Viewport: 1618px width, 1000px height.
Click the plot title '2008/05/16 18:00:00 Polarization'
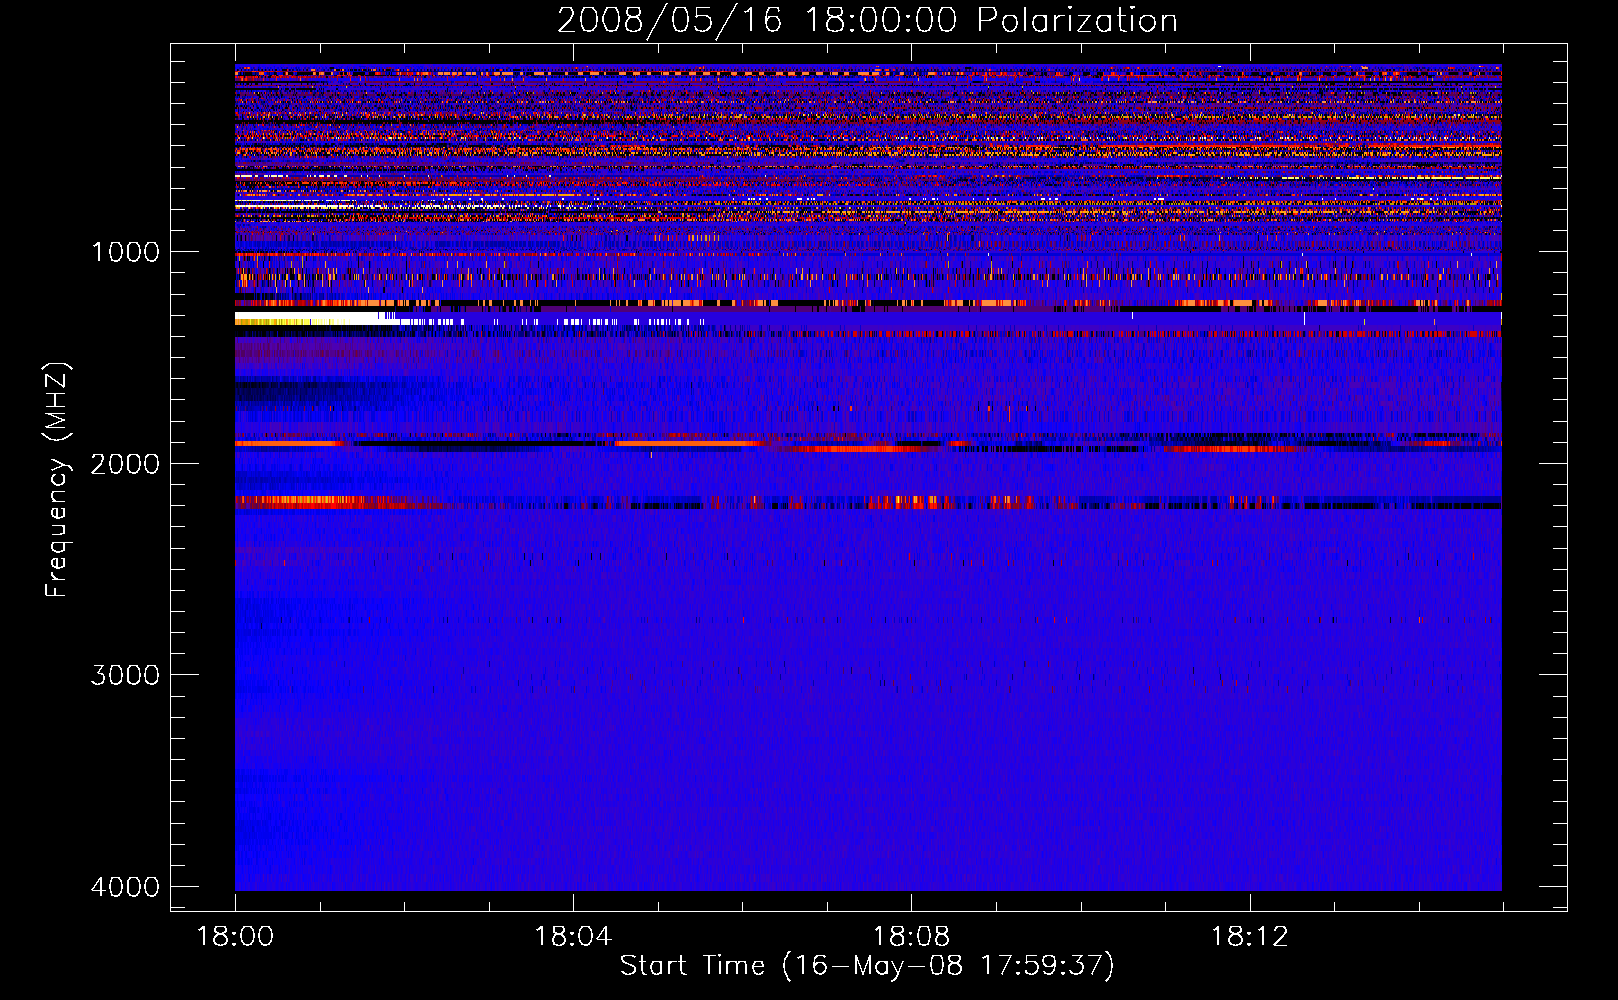(x=867, y=21)
